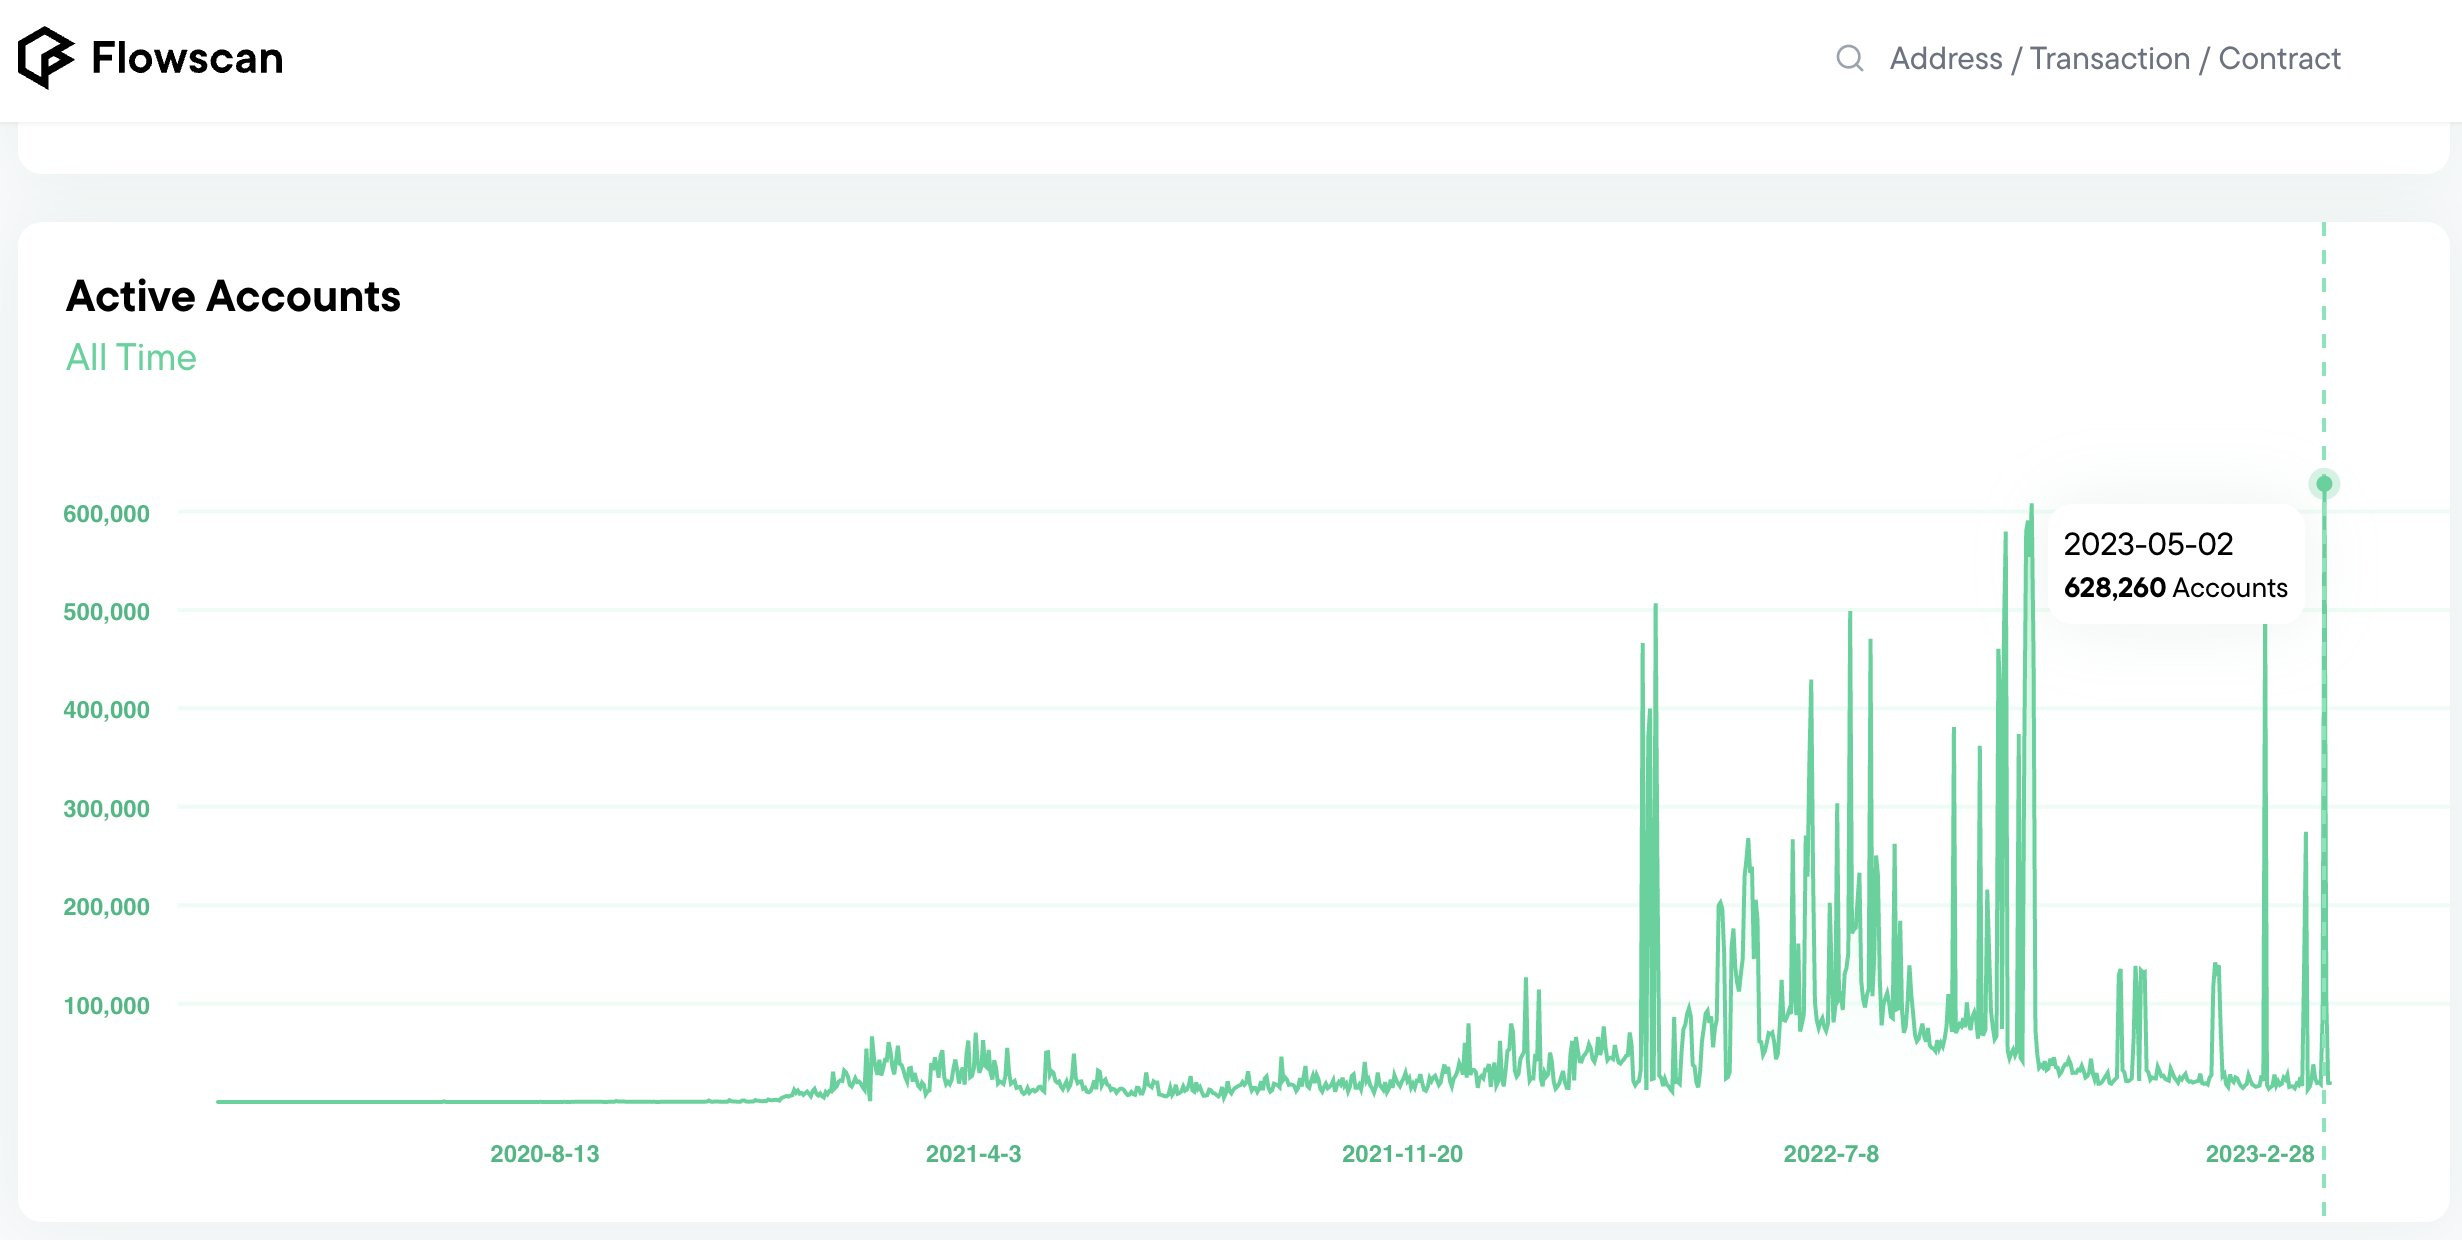Click the 500,000 y-axis label

point(106,611)
